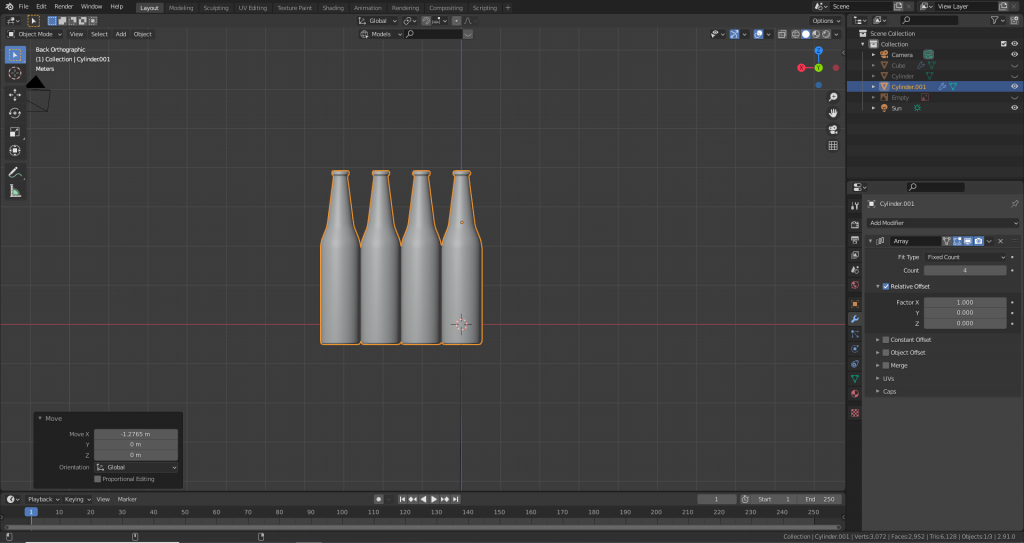The image size is (1024, 543).
Task: Switch to the Sculpting workspace tab
Action: coord(216,7)
